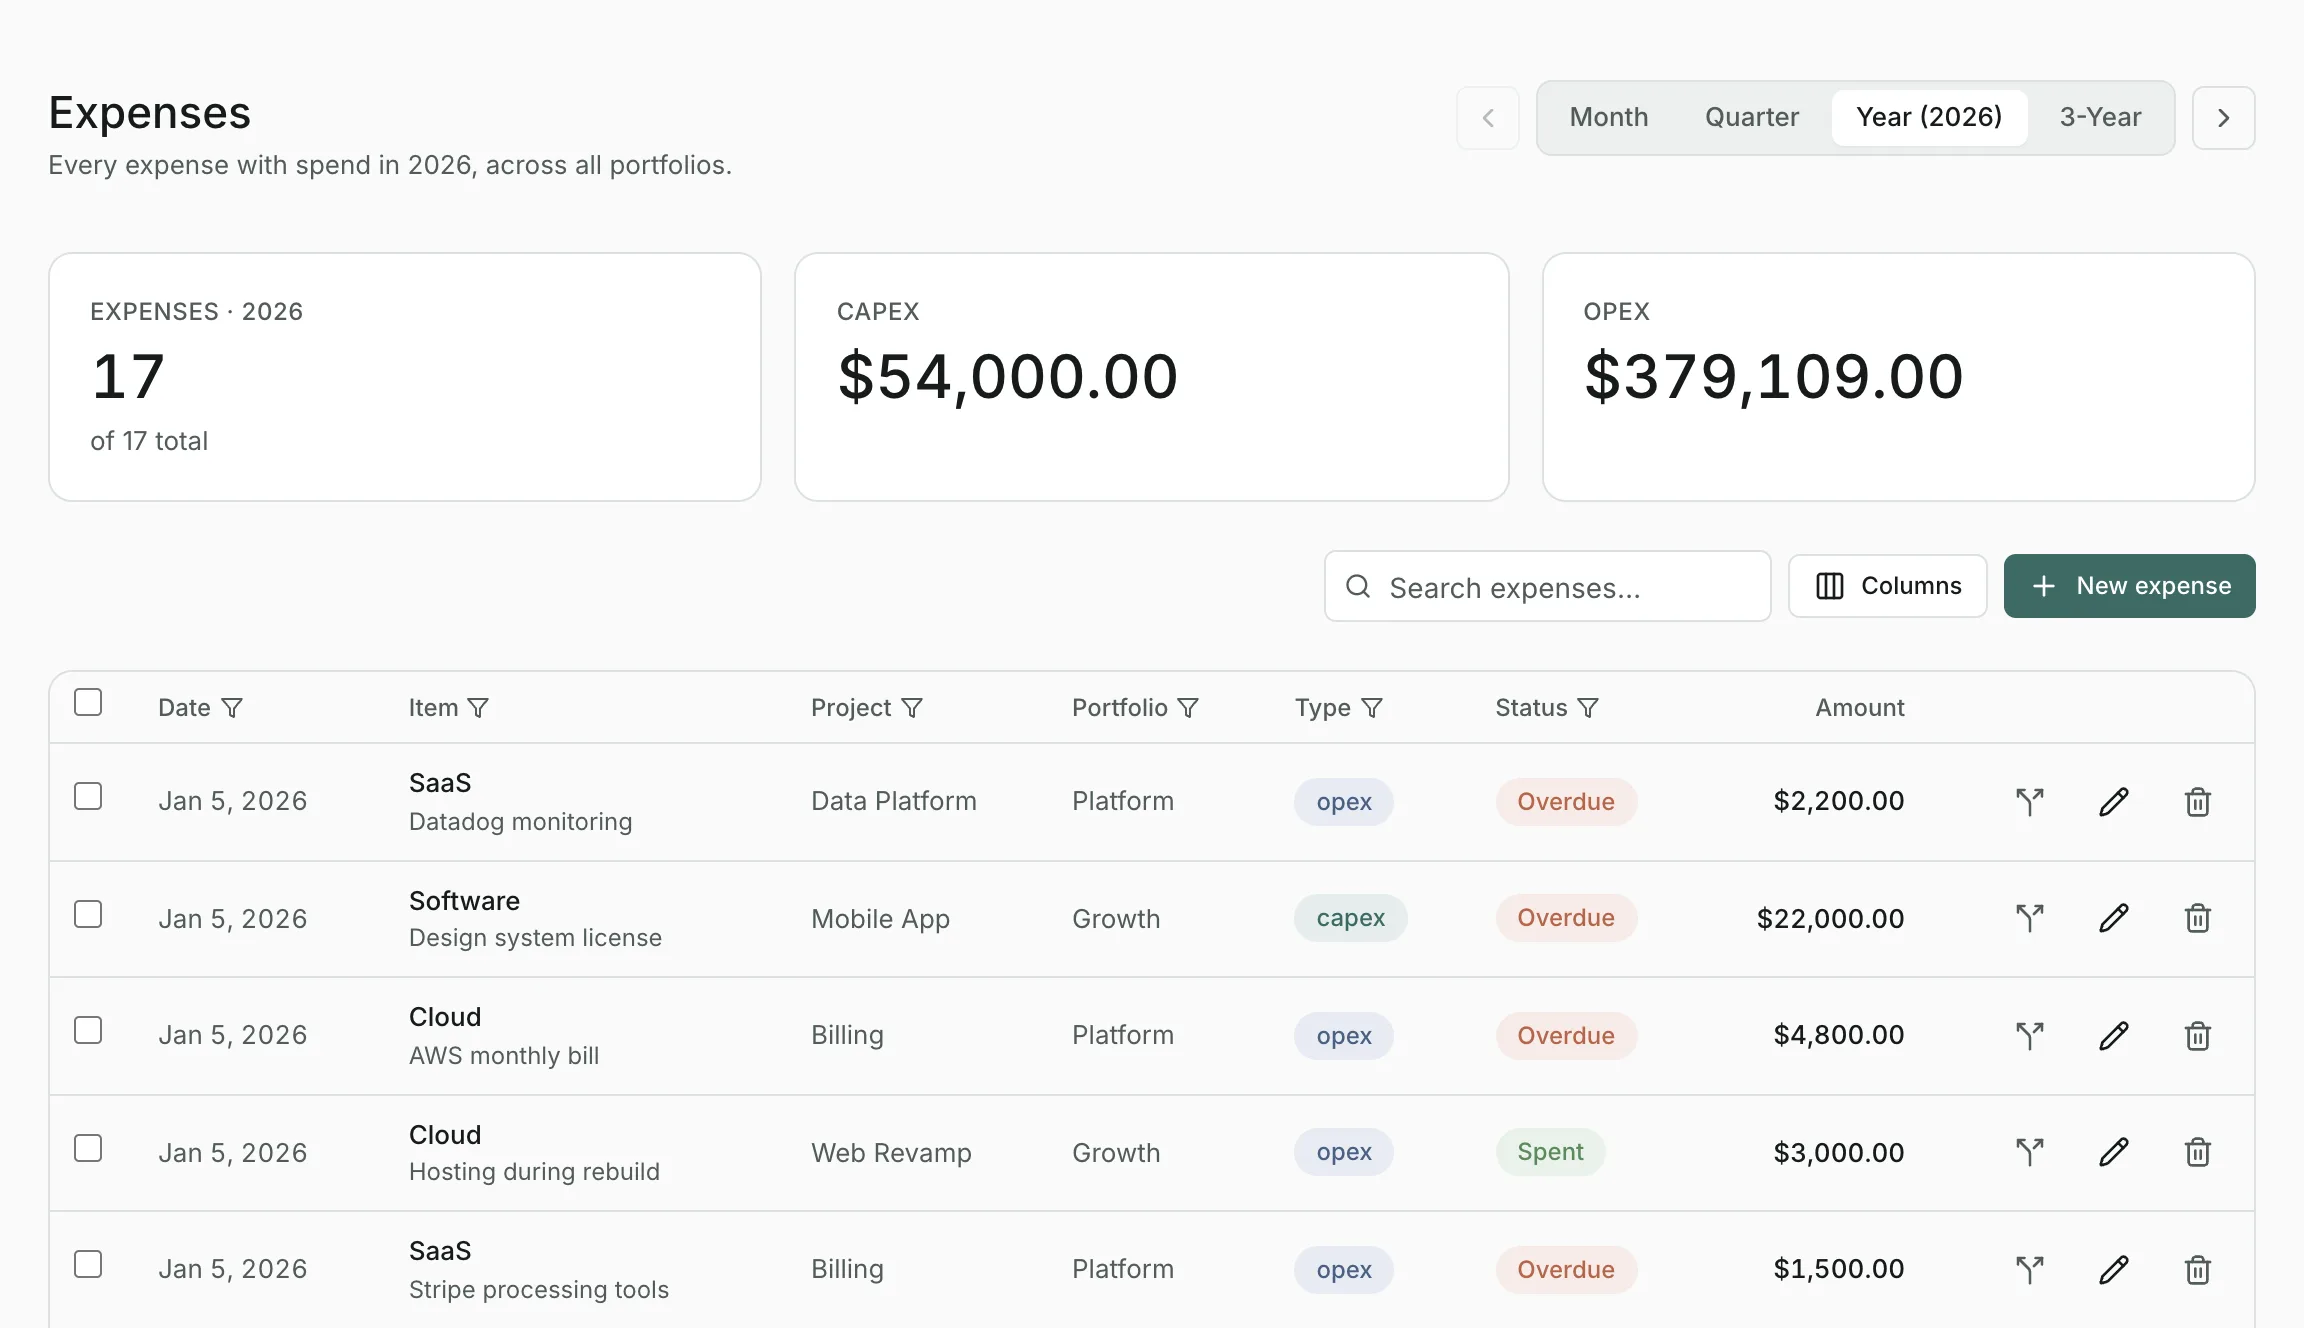Check the box for Datadog monitoring row

[88, 796]
